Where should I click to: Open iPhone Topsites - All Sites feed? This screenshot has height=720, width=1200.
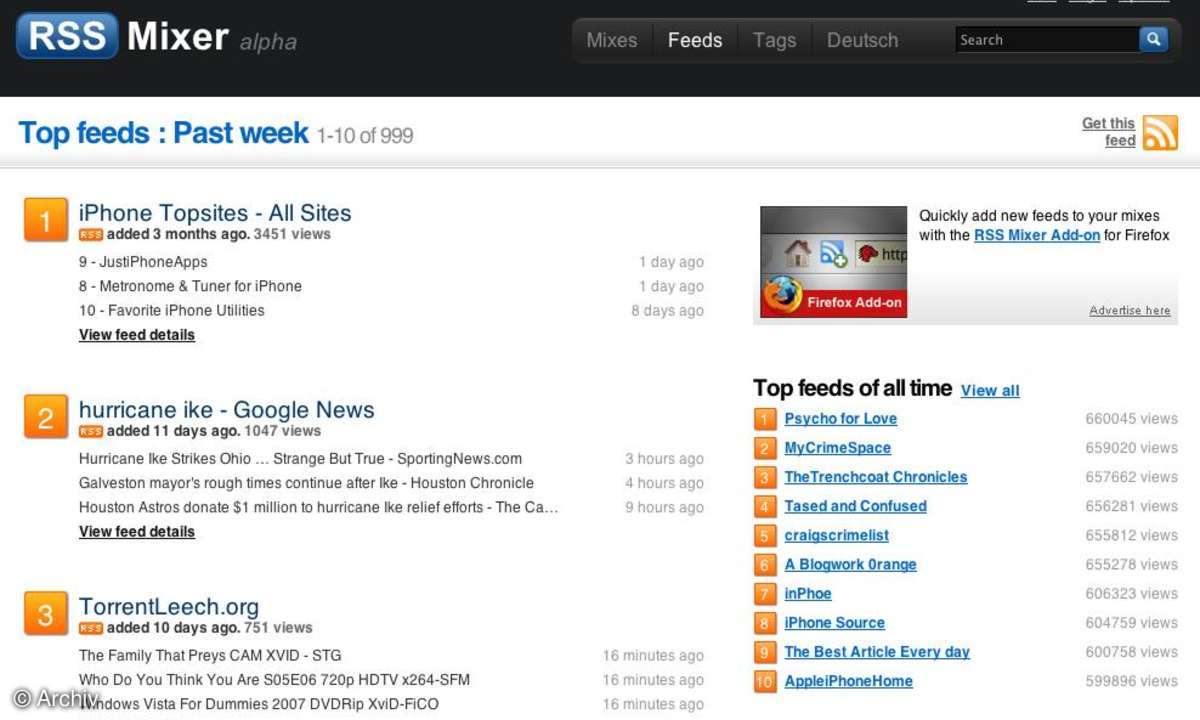point(215,213)
